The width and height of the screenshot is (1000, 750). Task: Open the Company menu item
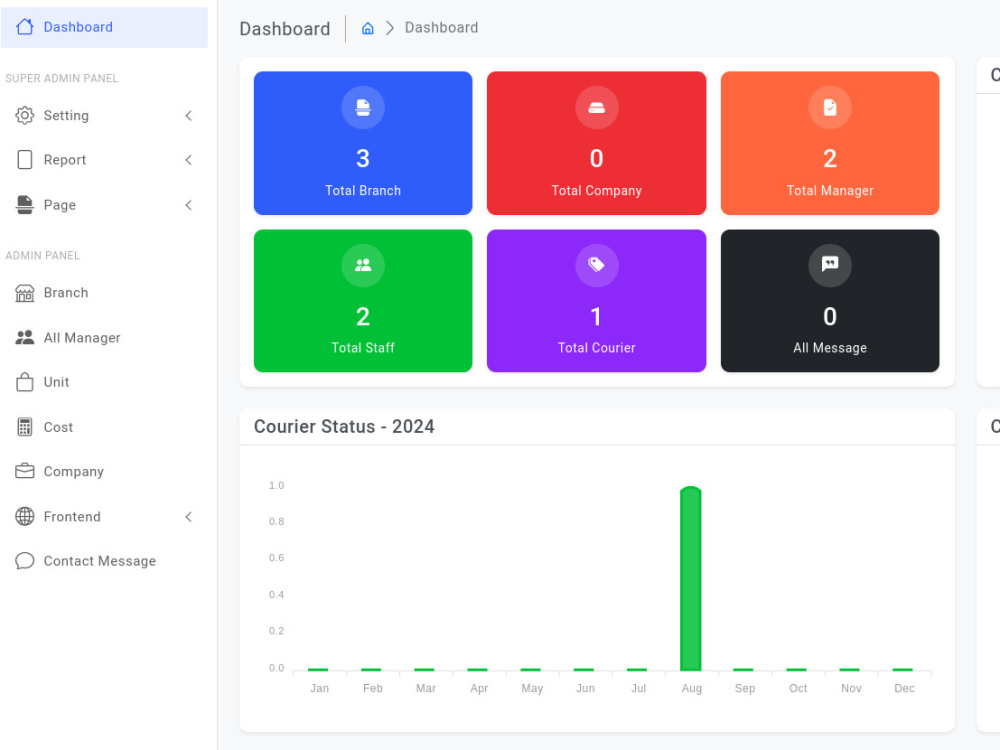104,471
